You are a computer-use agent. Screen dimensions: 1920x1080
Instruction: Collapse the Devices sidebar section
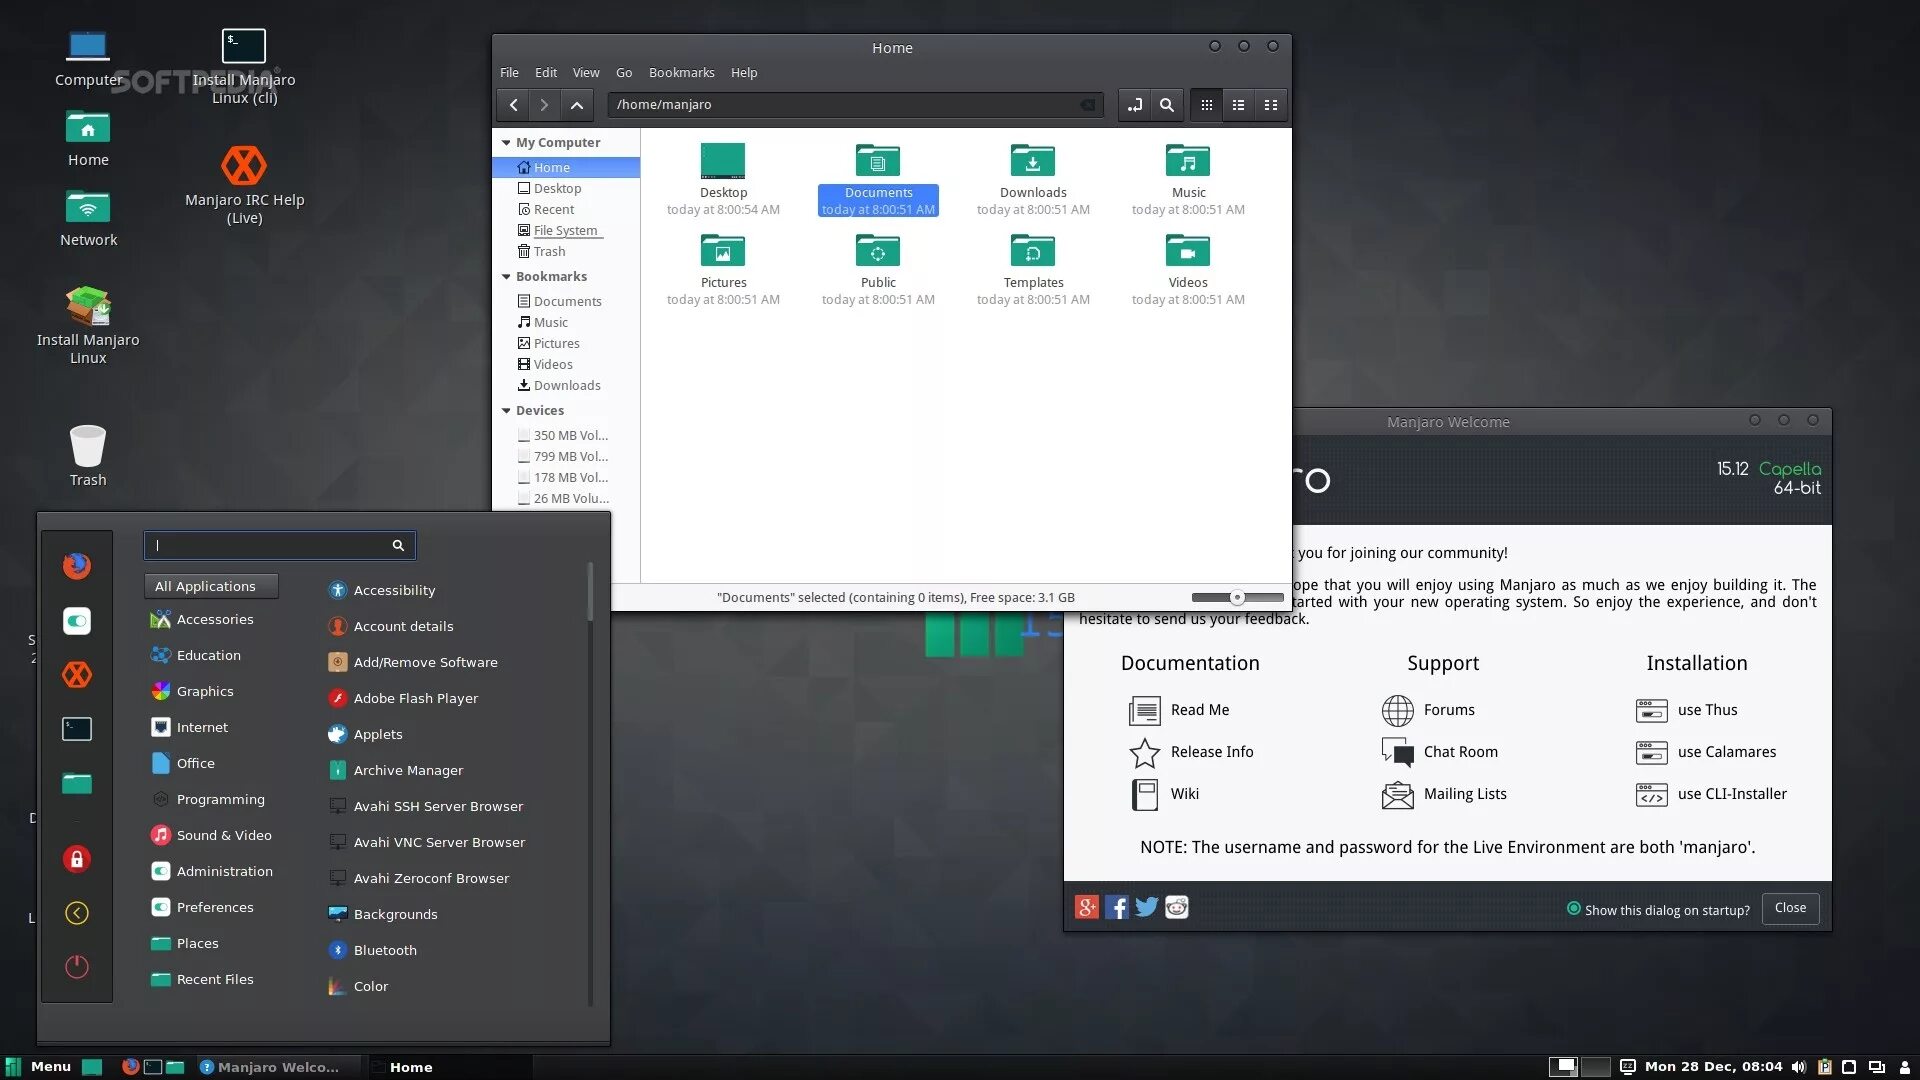[506, 411]
